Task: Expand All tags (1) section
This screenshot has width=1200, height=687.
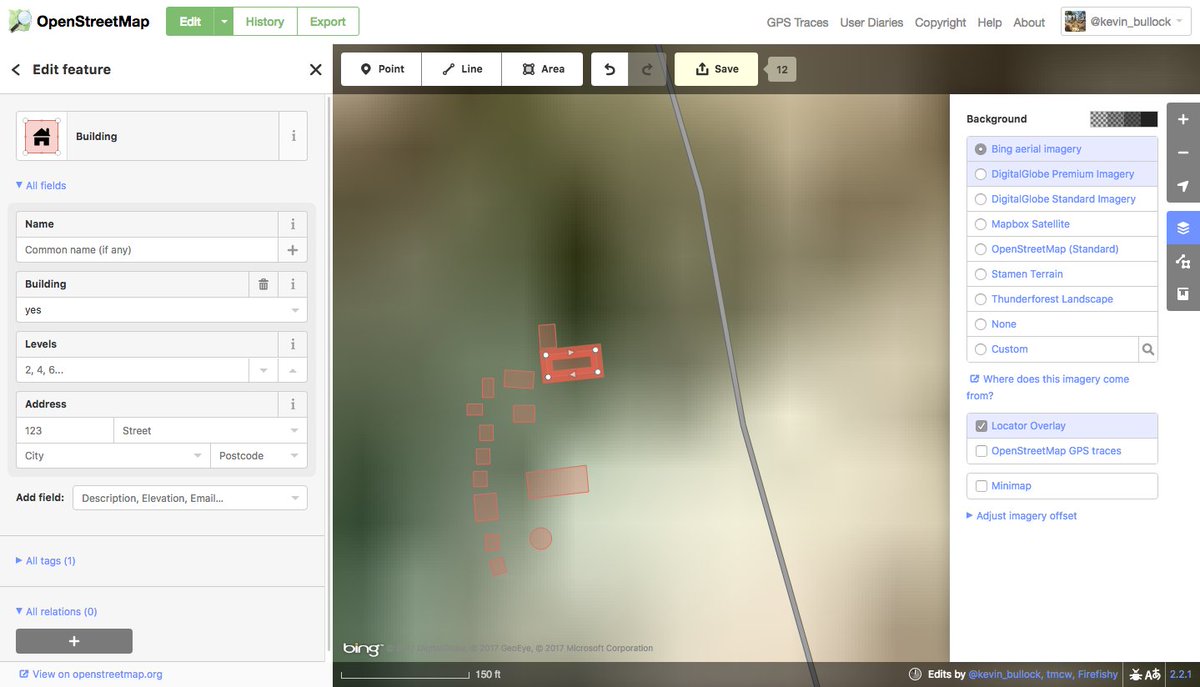Action: (46, 561)
